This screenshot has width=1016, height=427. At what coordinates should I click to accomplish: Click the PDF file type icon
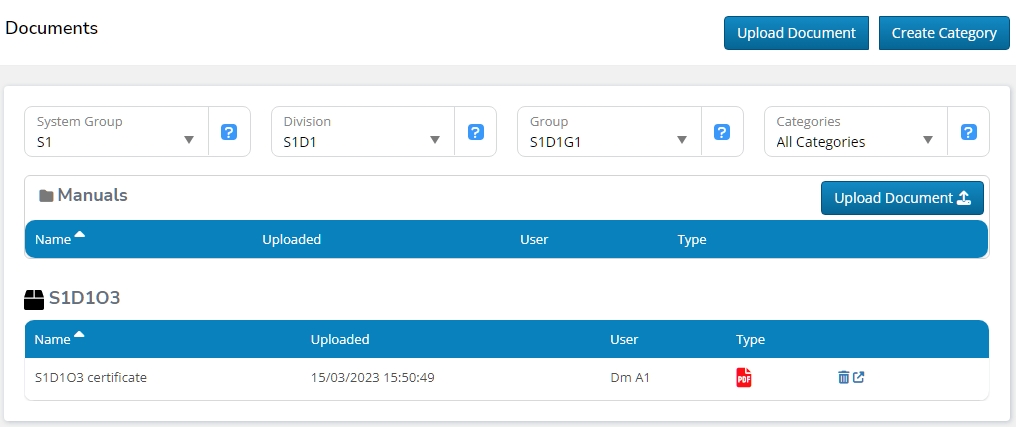coord(743,377)
